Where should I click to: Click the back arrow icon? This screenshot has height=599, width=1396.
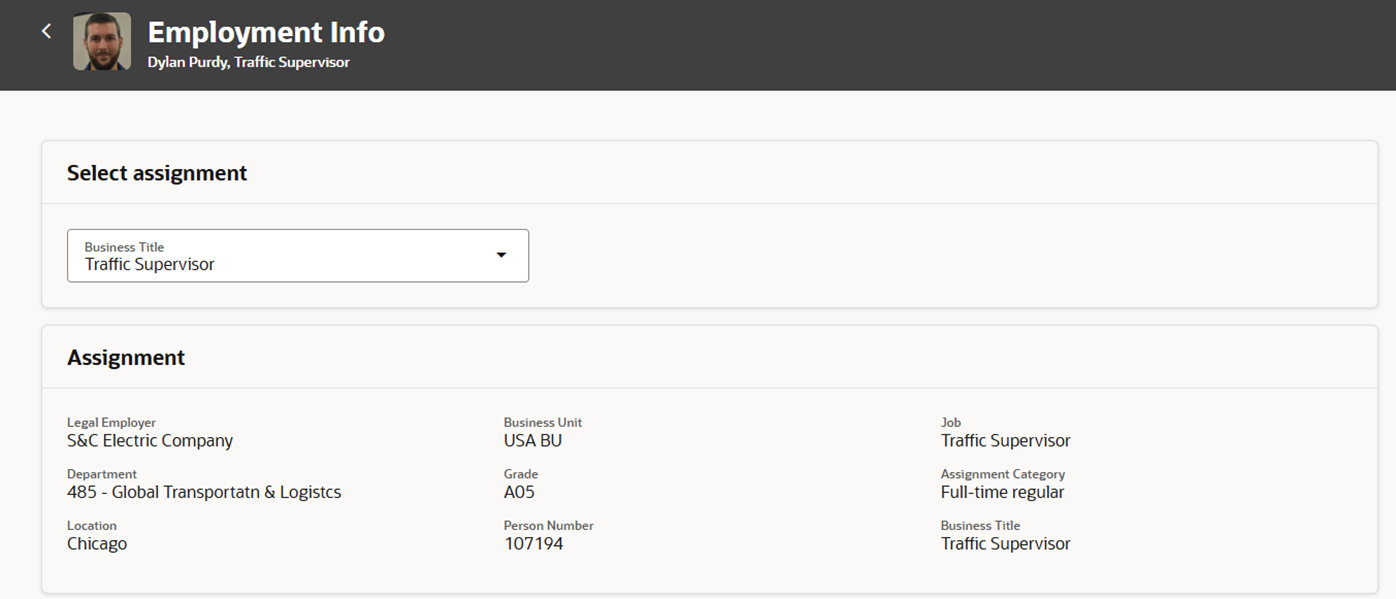[46, 31]
